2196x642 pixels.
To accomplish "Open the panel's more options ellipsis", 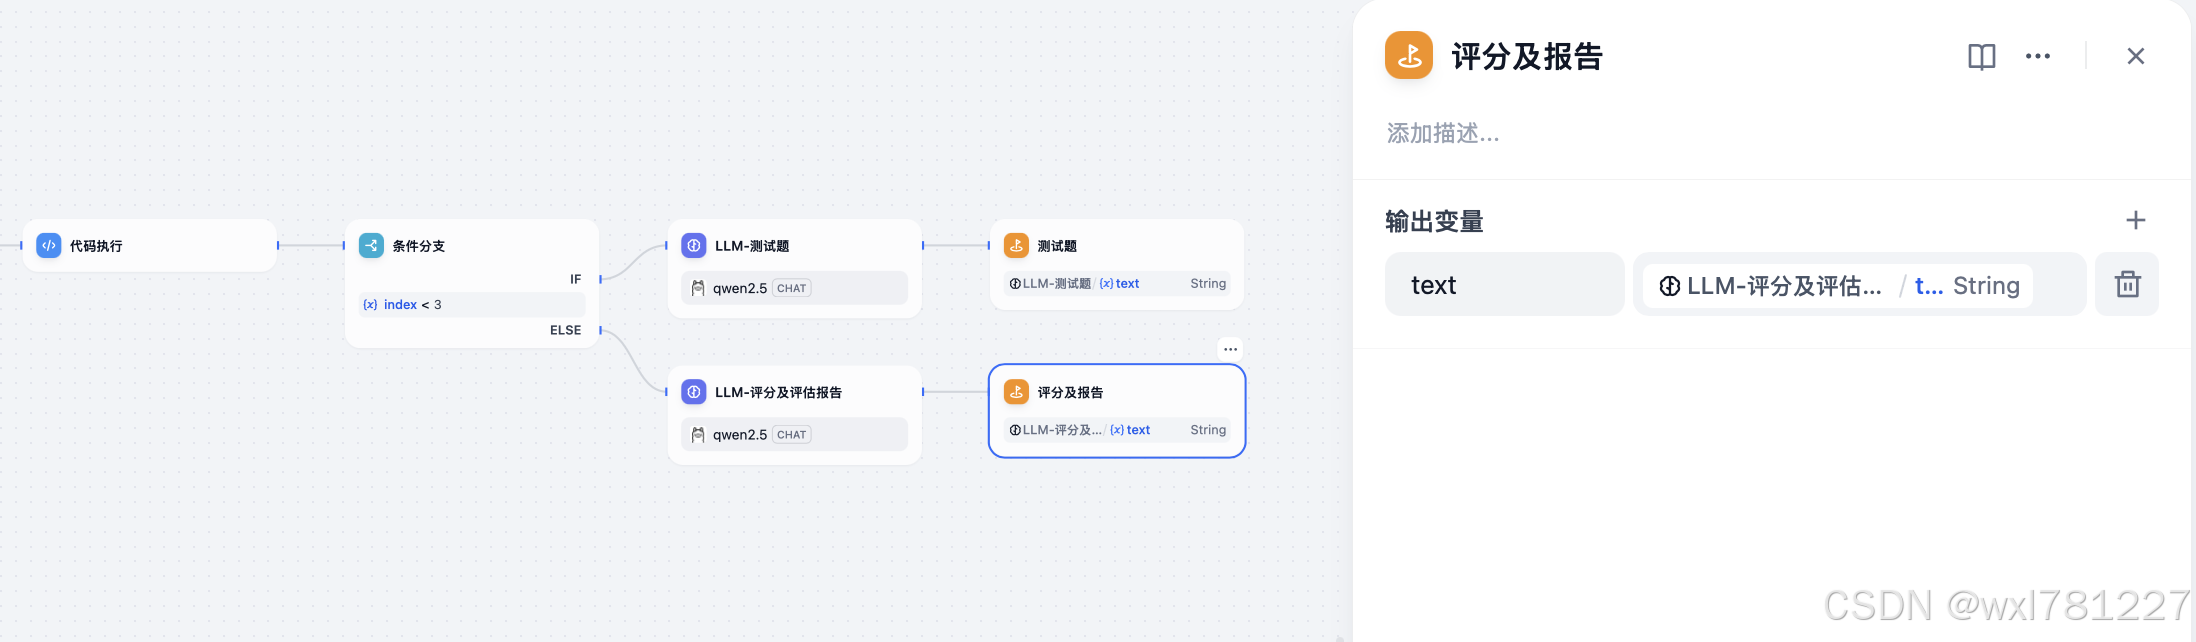I will 2038,56.
